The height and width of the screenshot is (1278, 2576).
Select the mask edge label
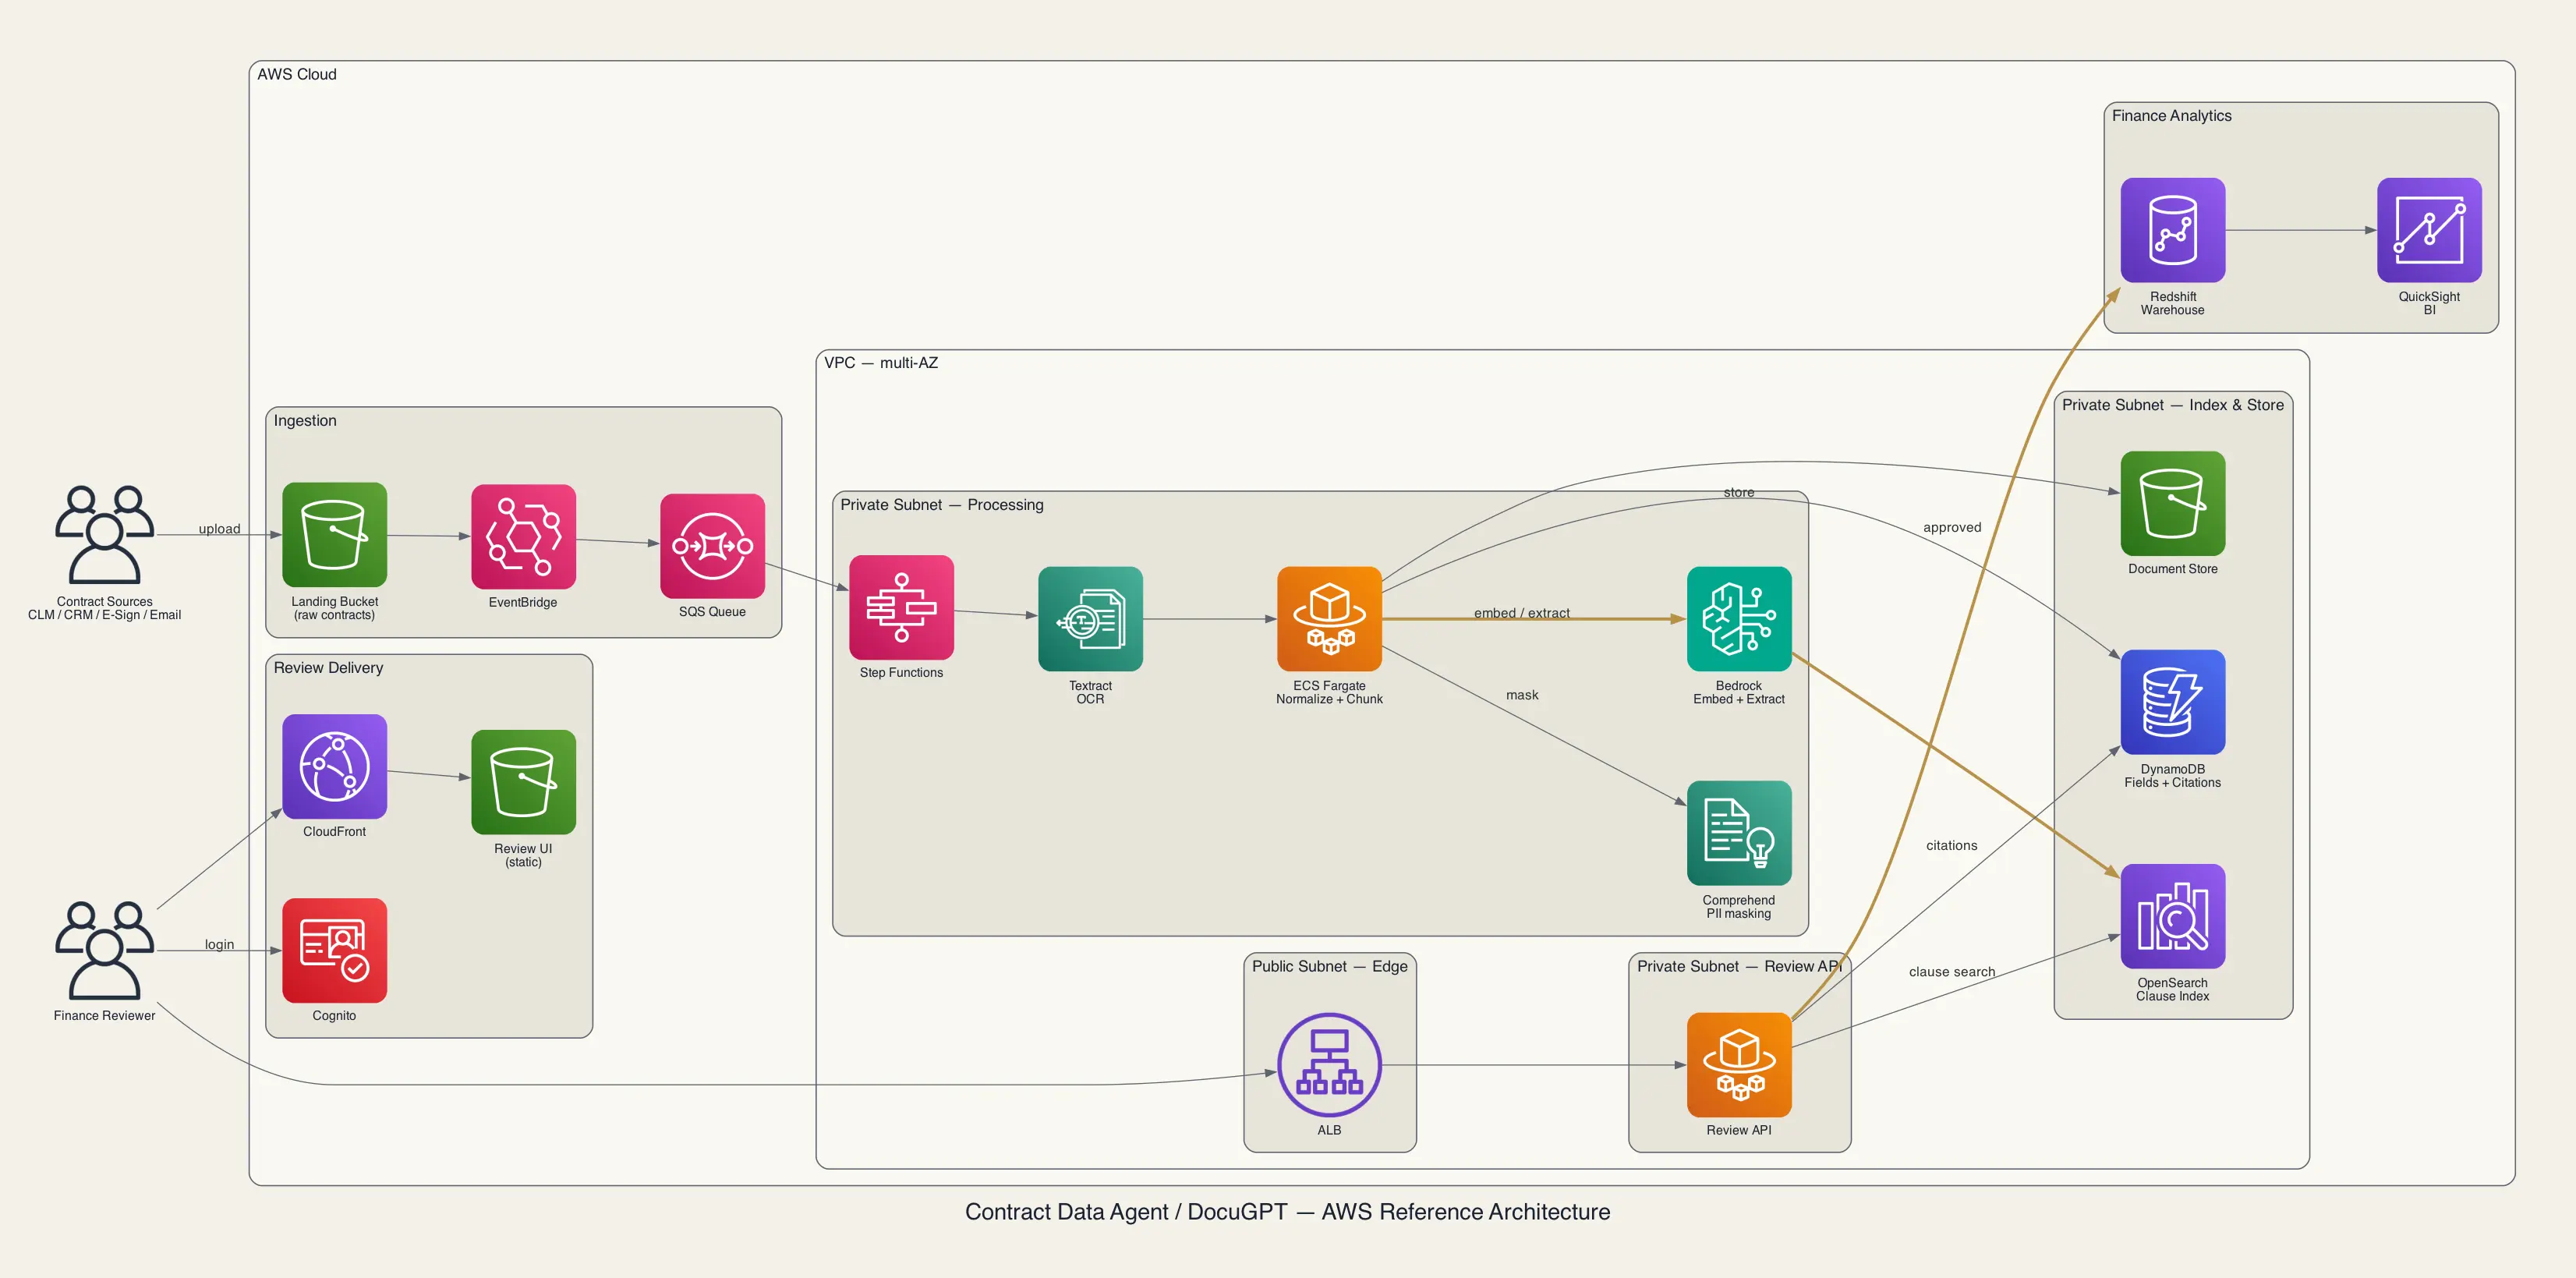[x=1522, y=695]
